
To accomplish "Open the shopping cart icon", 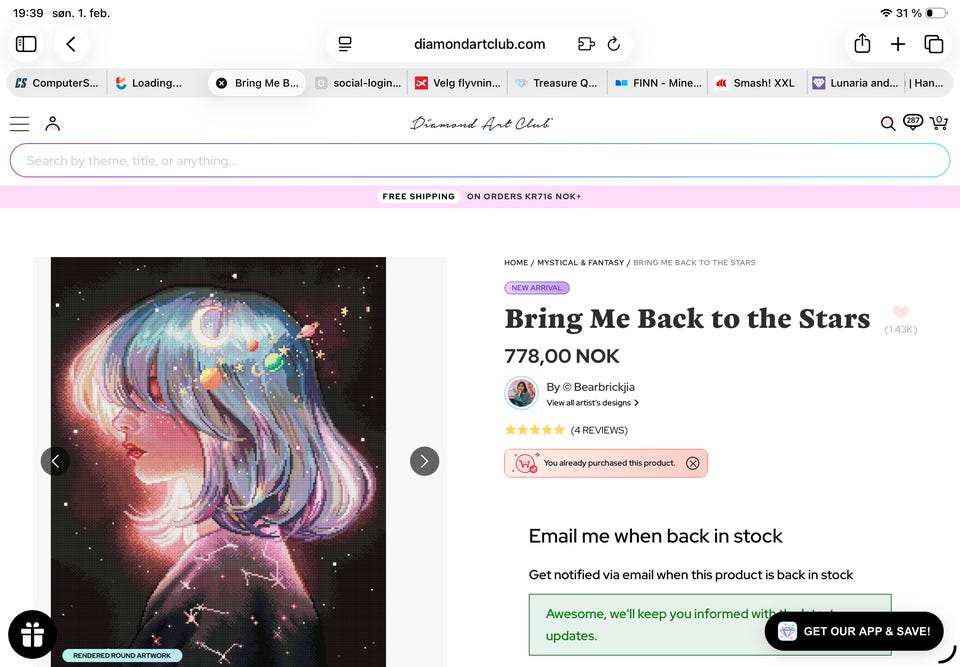I will [938, 123].
